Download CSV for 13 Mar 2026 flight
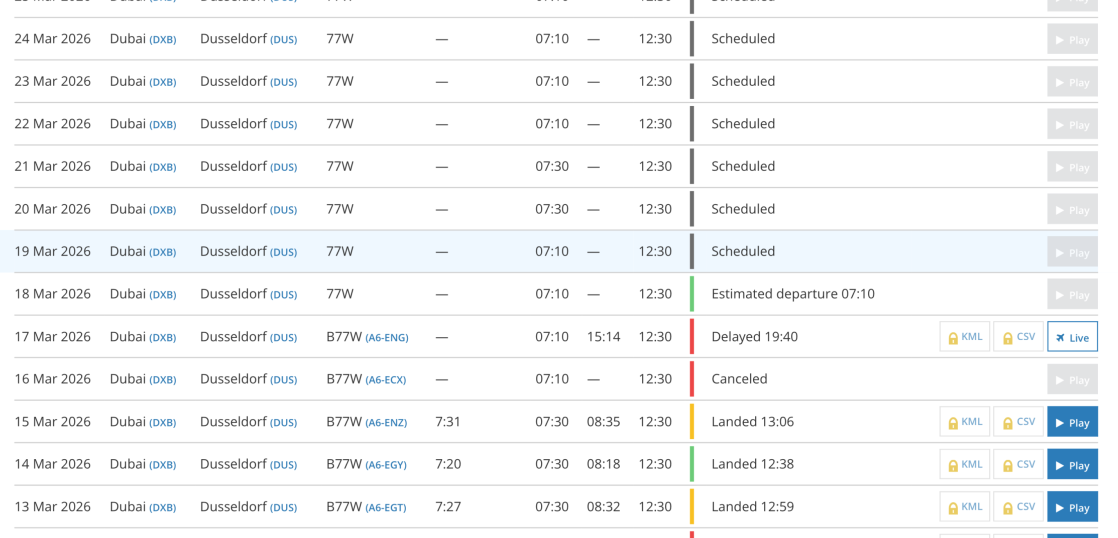Viewport: 1118px width, 538px height. pos(1019,507)
